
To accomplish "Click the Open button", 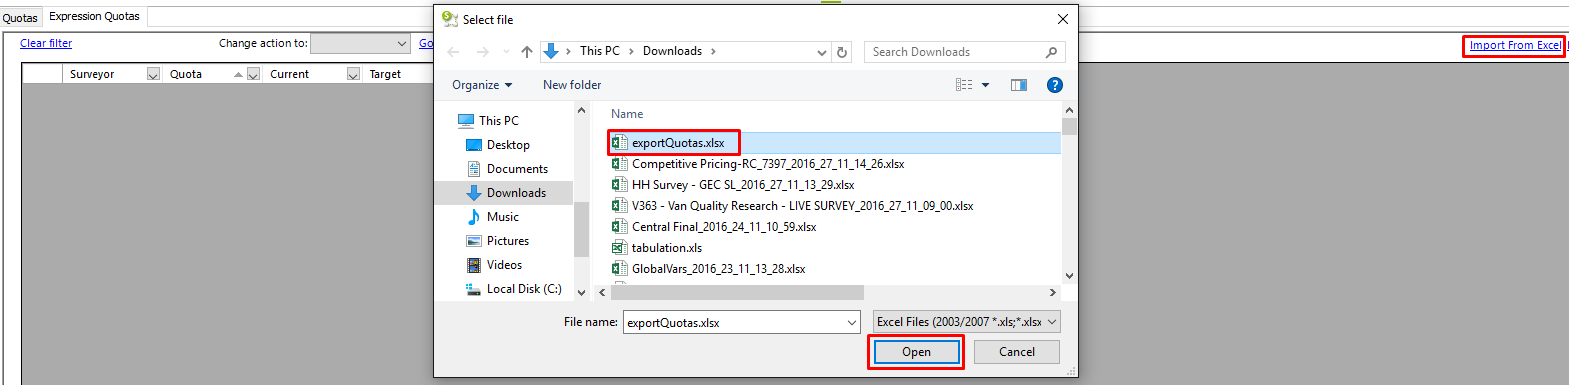I will pyautogui.click(x=916, y=352).
